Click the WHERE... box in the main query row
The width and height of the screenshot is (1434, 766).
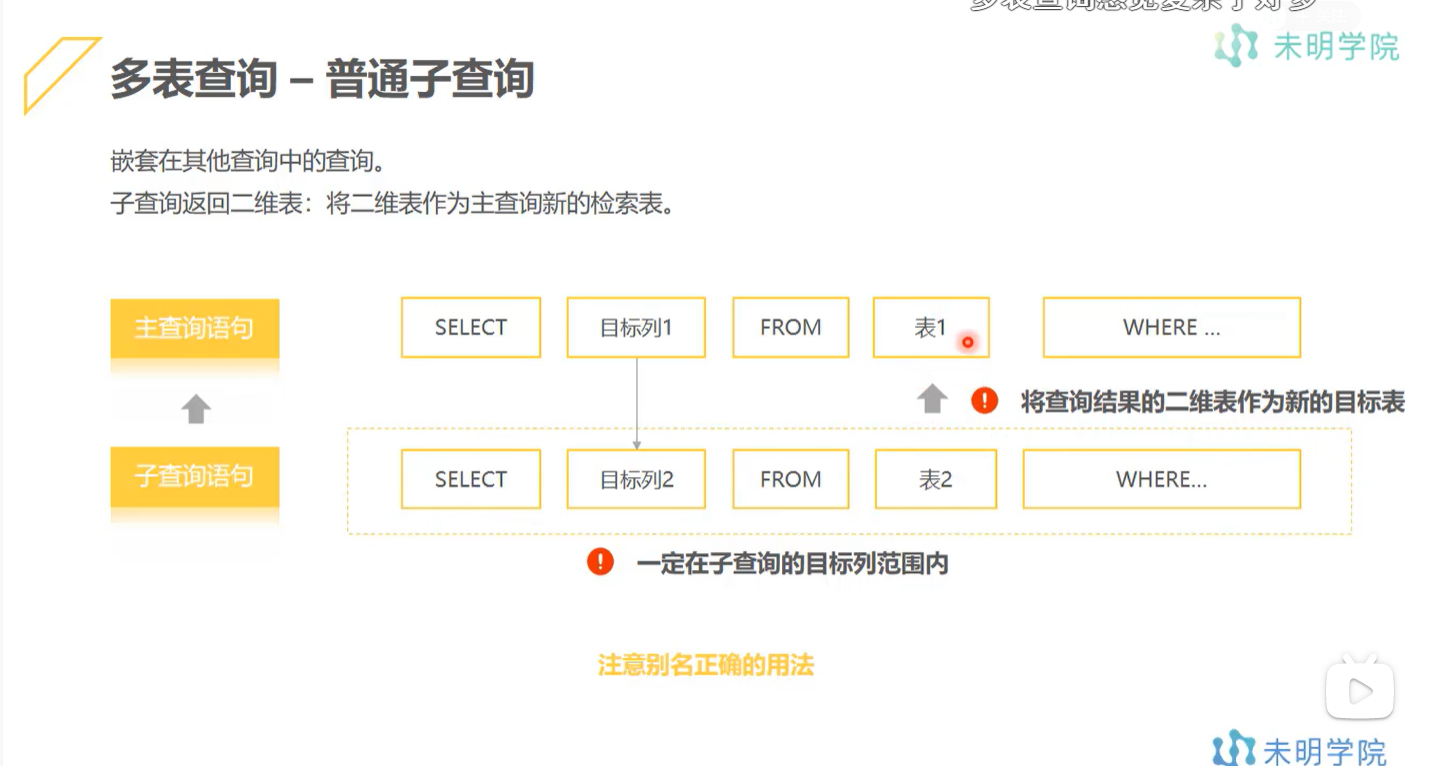1170,327
